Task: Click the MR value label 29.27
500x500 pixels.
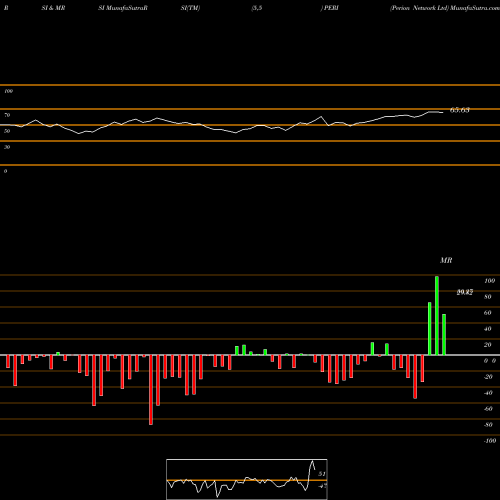Action: pyautogui.click(x=465, y=292)
